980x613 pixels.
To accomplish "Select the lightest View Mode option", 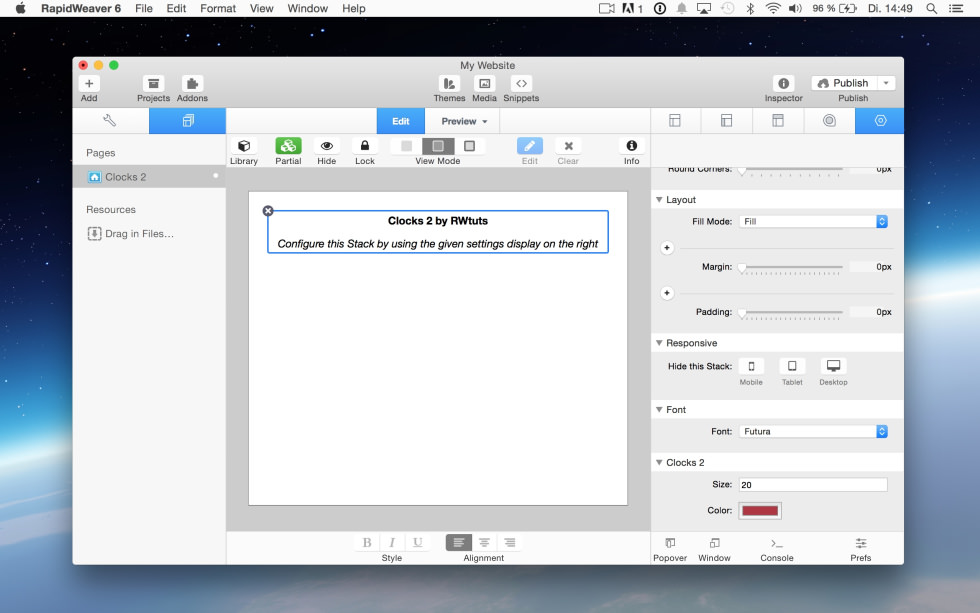I will [406, 146].
